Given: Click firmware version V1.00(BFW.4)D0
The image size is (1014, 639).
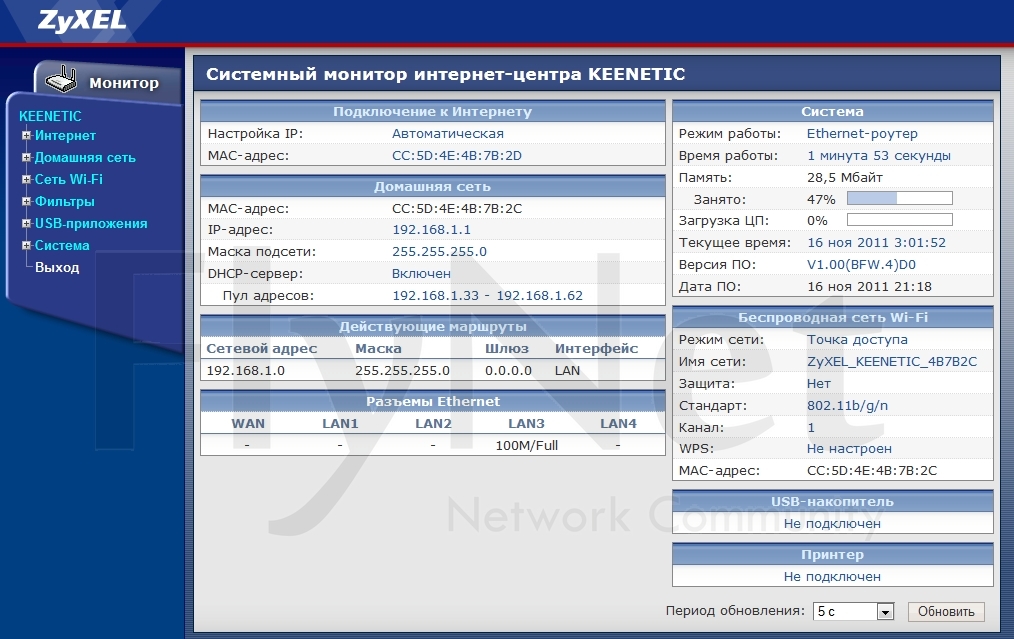Looking at the screenshot, I should point(861,265).
